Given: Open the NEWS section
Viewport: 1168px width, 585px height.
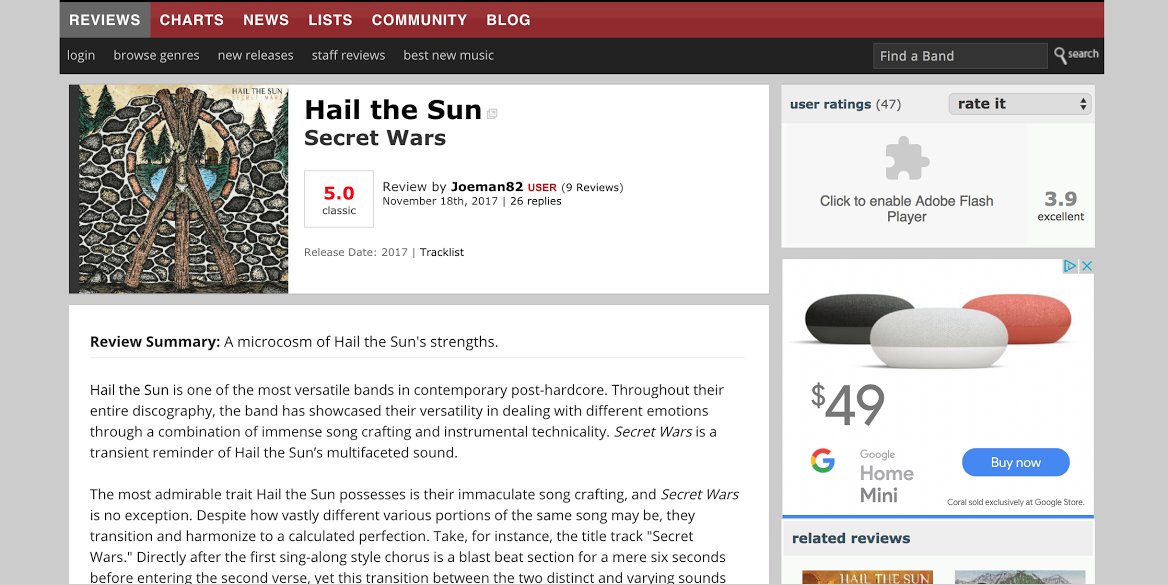Looking at the screenshot, I should coord(266,20).
